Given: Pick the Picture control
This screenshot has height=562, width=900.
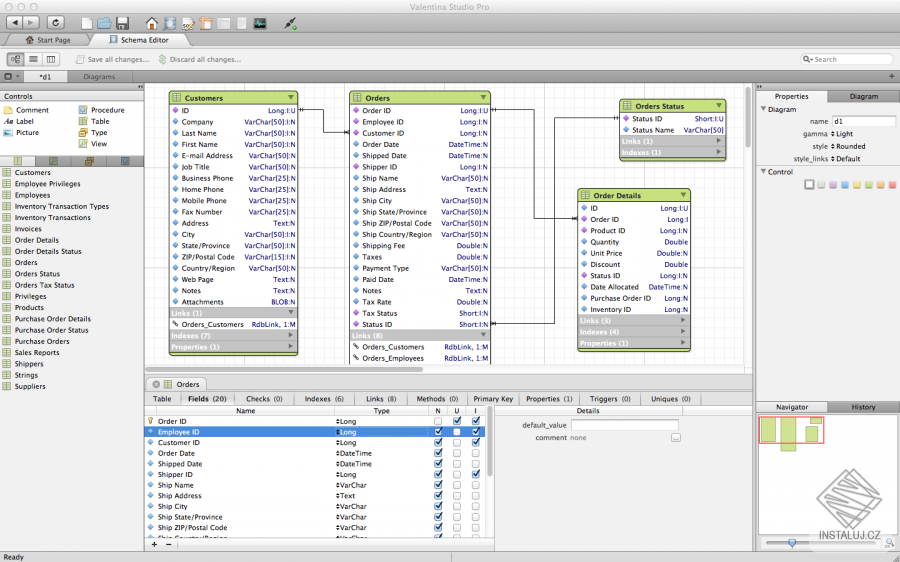Looking at the screenshot, I should 21,133.
